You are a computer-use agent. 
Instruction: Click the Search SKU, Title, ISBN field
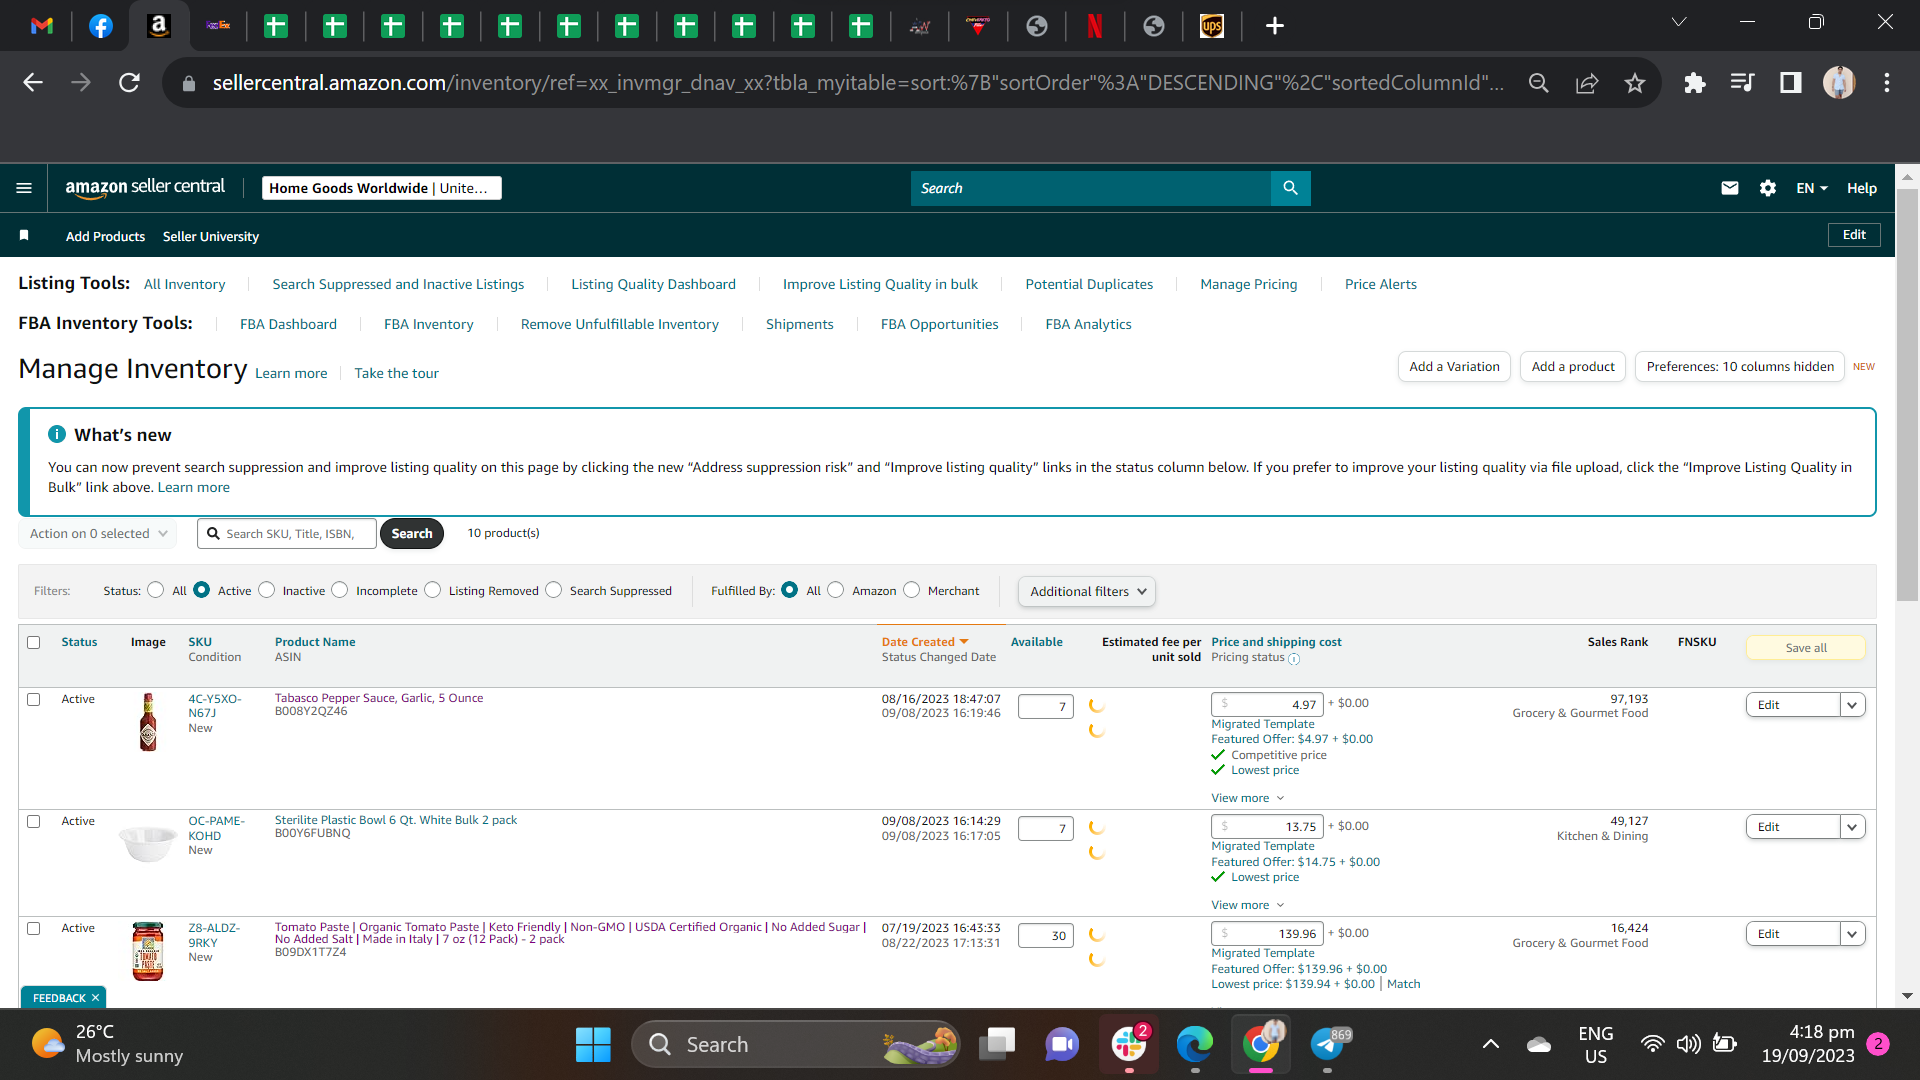pyautogui.click(x=287, y=534)
